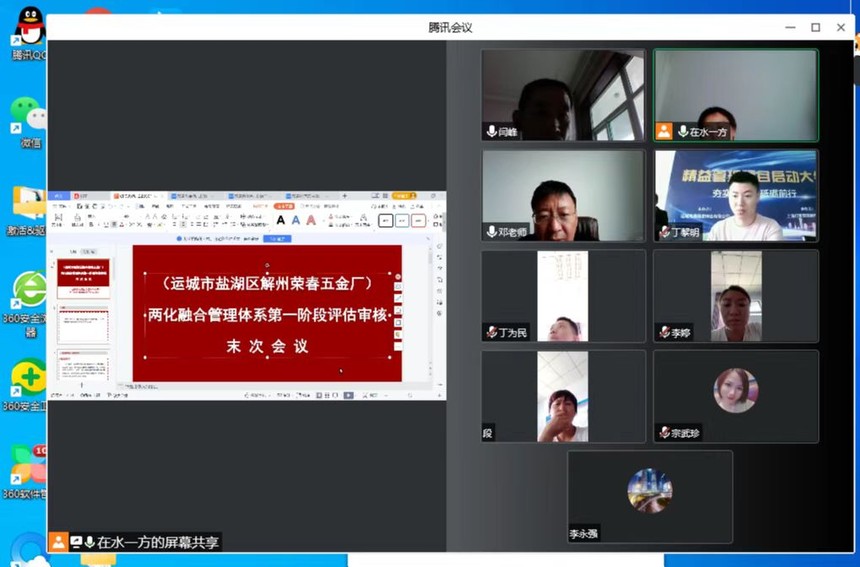Click the slideshow play button in the shared WPS status bar

[x=348, y=395]
